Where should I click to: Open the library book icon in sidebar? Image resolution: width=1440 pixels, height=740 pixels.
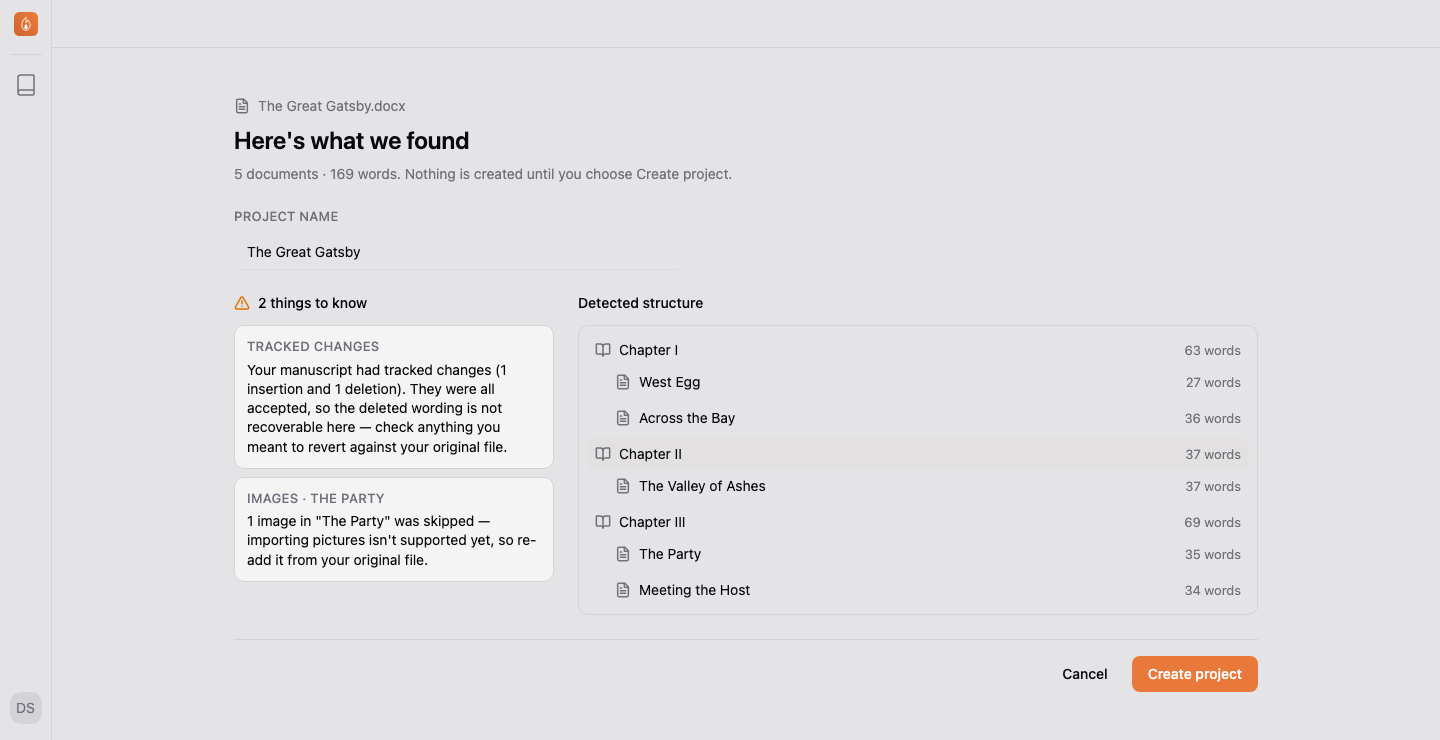tap(26, 85)
